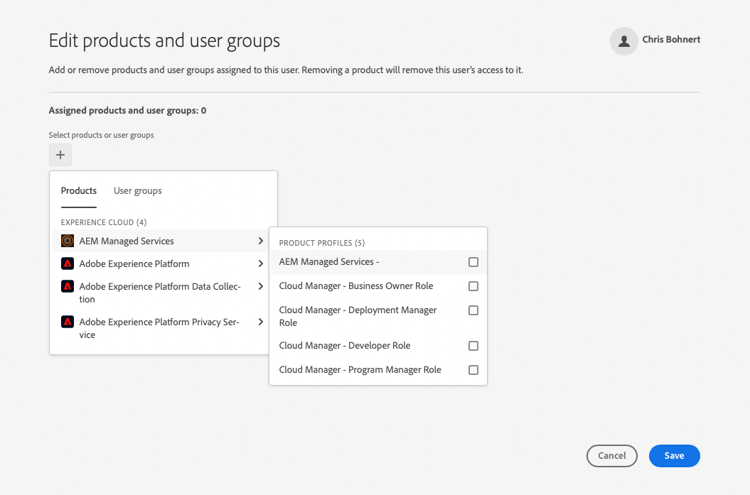Expand the Privacy Service chevron arrow
The height and width of the screenshot is (495, 750).
(x=261, y=322)
